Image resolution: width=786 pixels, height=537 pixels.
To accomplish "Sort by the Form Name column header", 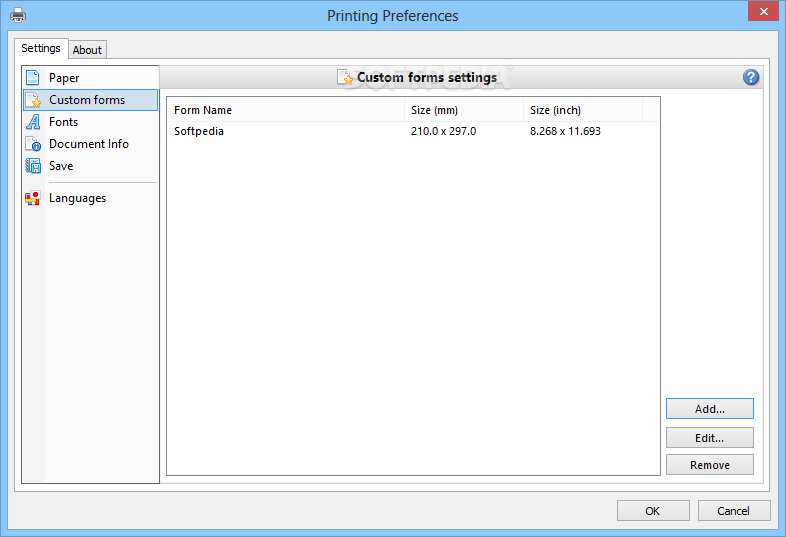I will click(286, 110).
